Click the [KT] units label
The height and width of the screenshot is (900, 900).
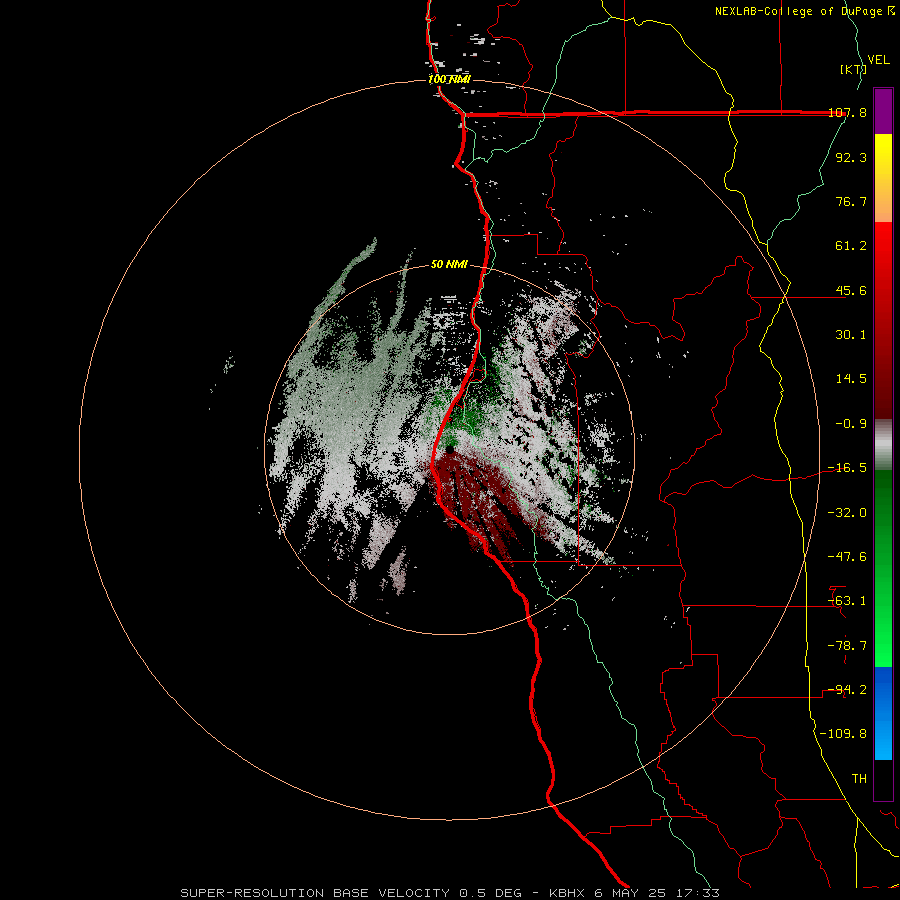point(853,69)
